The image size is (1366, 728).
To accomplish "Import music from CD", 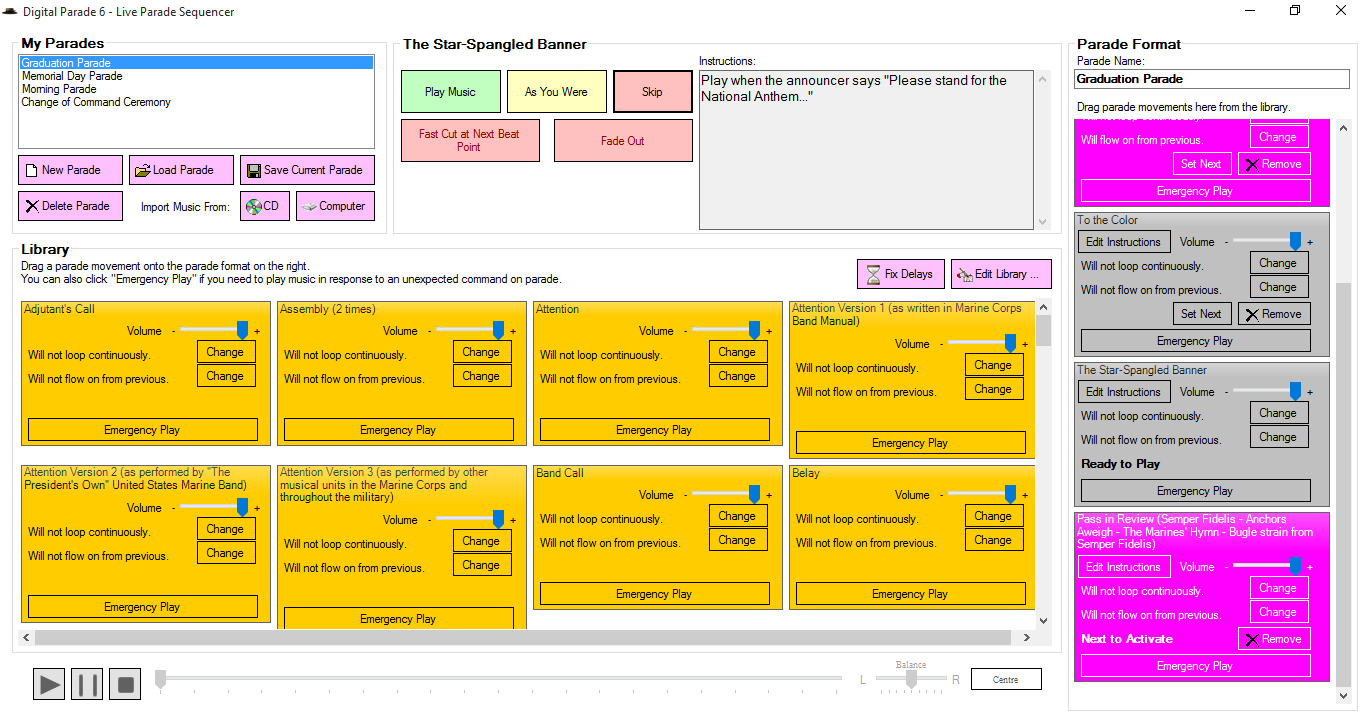I will pos(264,206).
